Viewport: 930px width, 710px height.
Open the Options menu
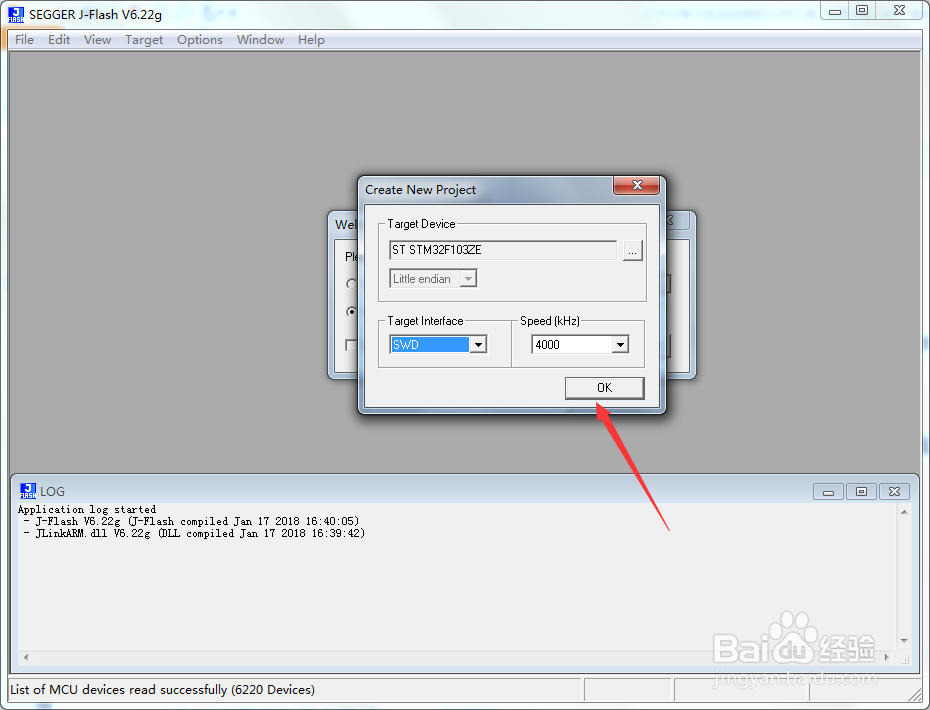click(200, 40)
